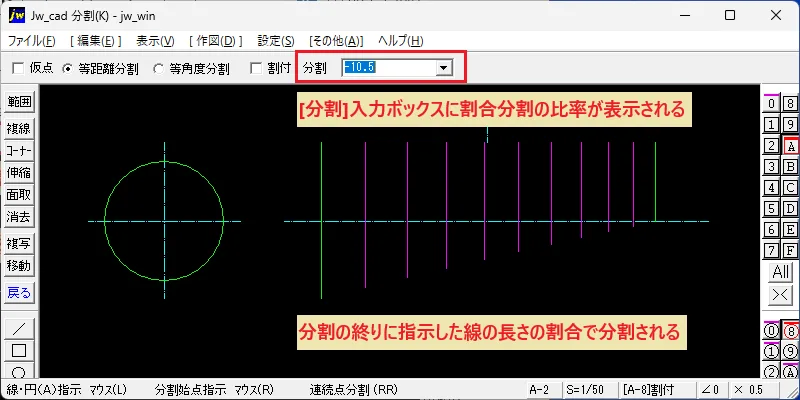The image size is (800, 400).
Task: Open the 分割 value dropdown arrow
Action: coord(444,67)
